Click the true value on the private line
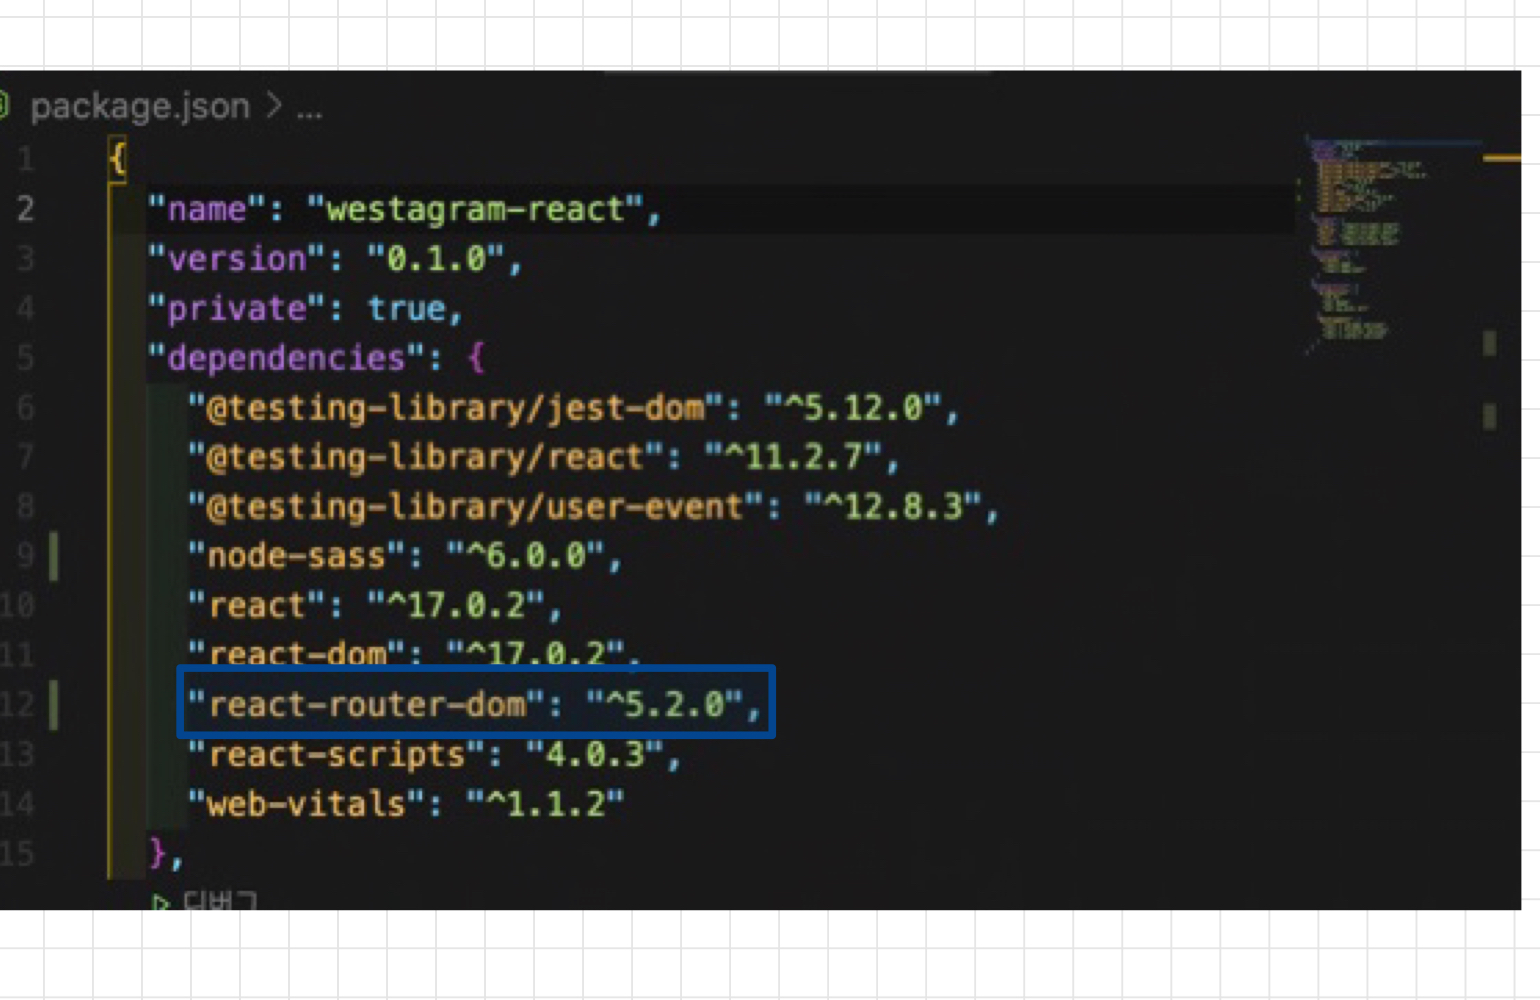The height and width of the screenshot is (1000, 1540). pyautogui.click(x=405, y=308)
